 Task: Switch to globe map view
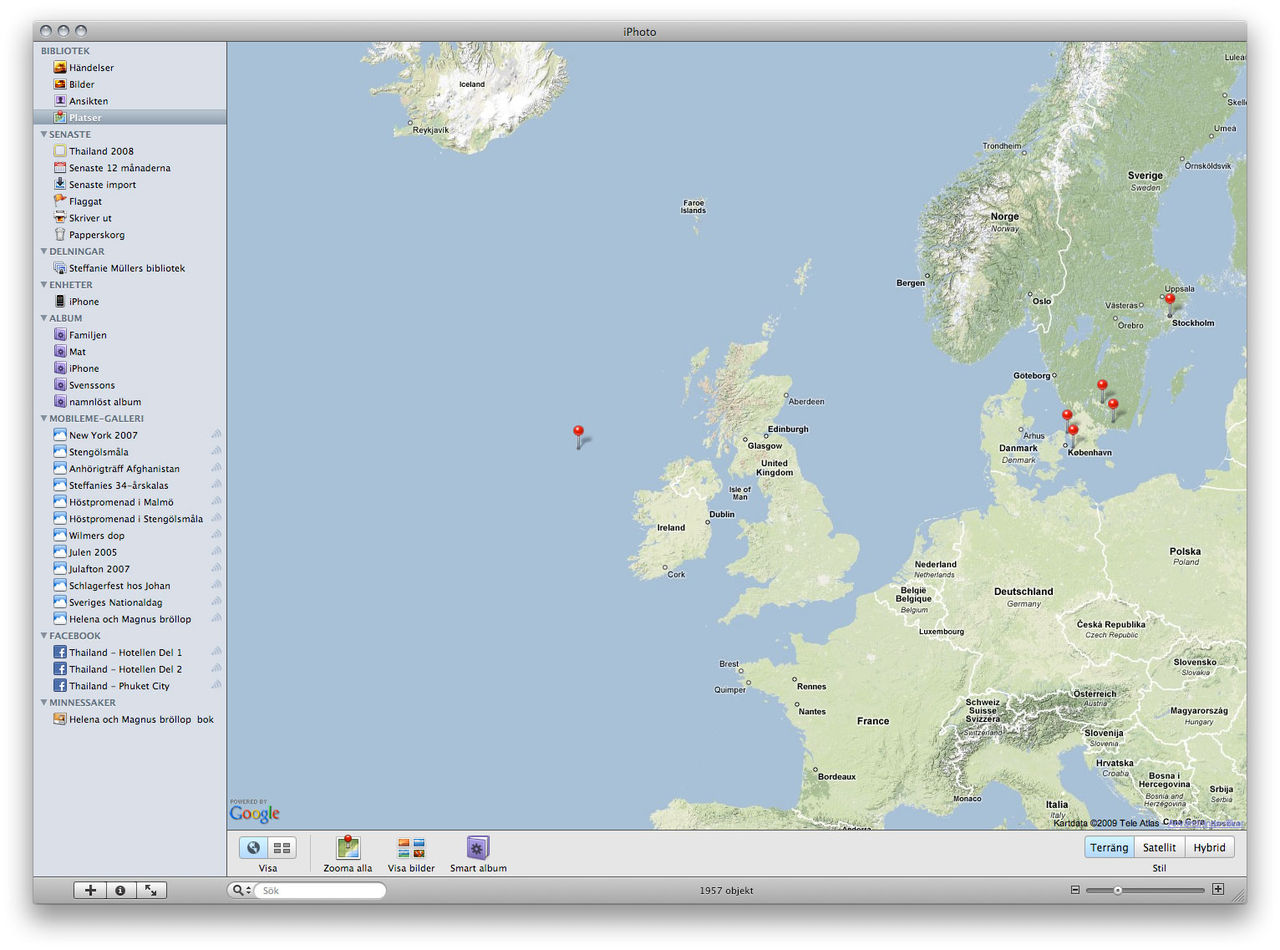(x=253, y=848)
